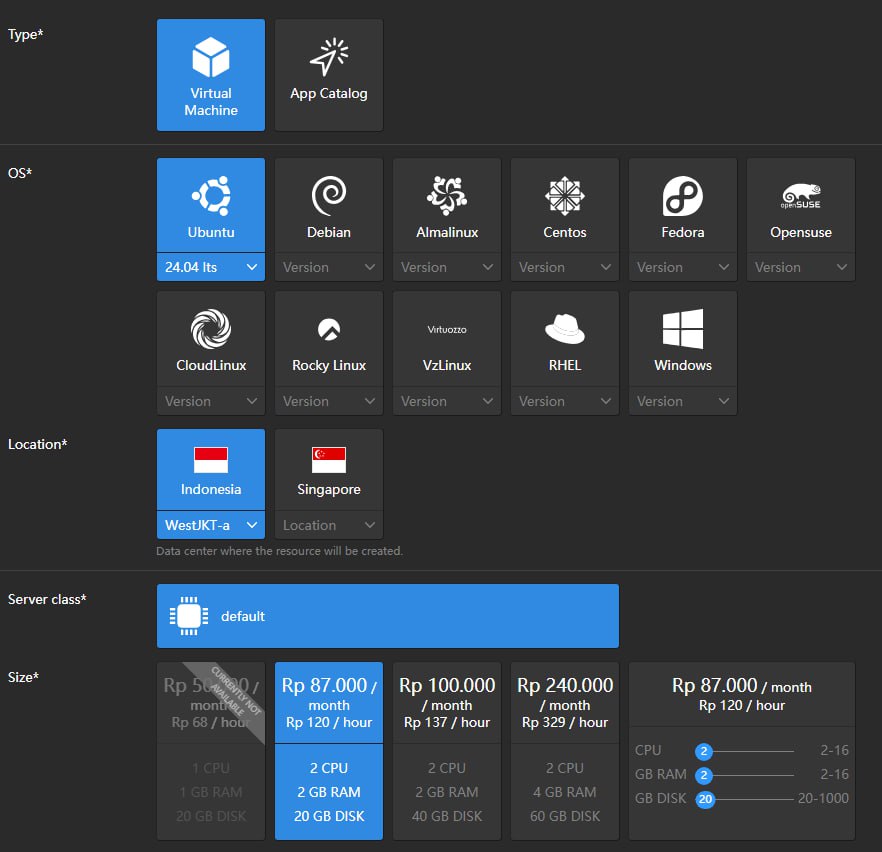The image size is (882, 852).
Task: Choose Singapore as the location
Action: tap(329, 470)
